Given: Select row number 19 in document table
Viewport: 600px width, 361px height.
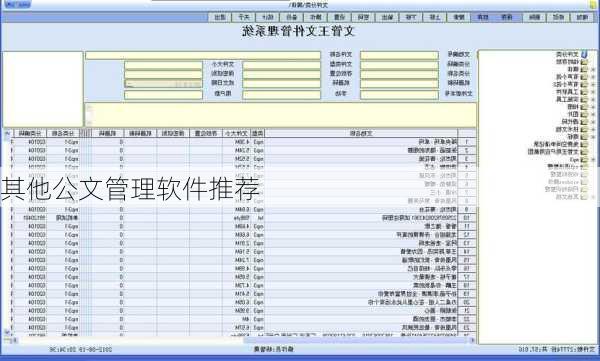Looking at the screenshot, I should [467, 294].
